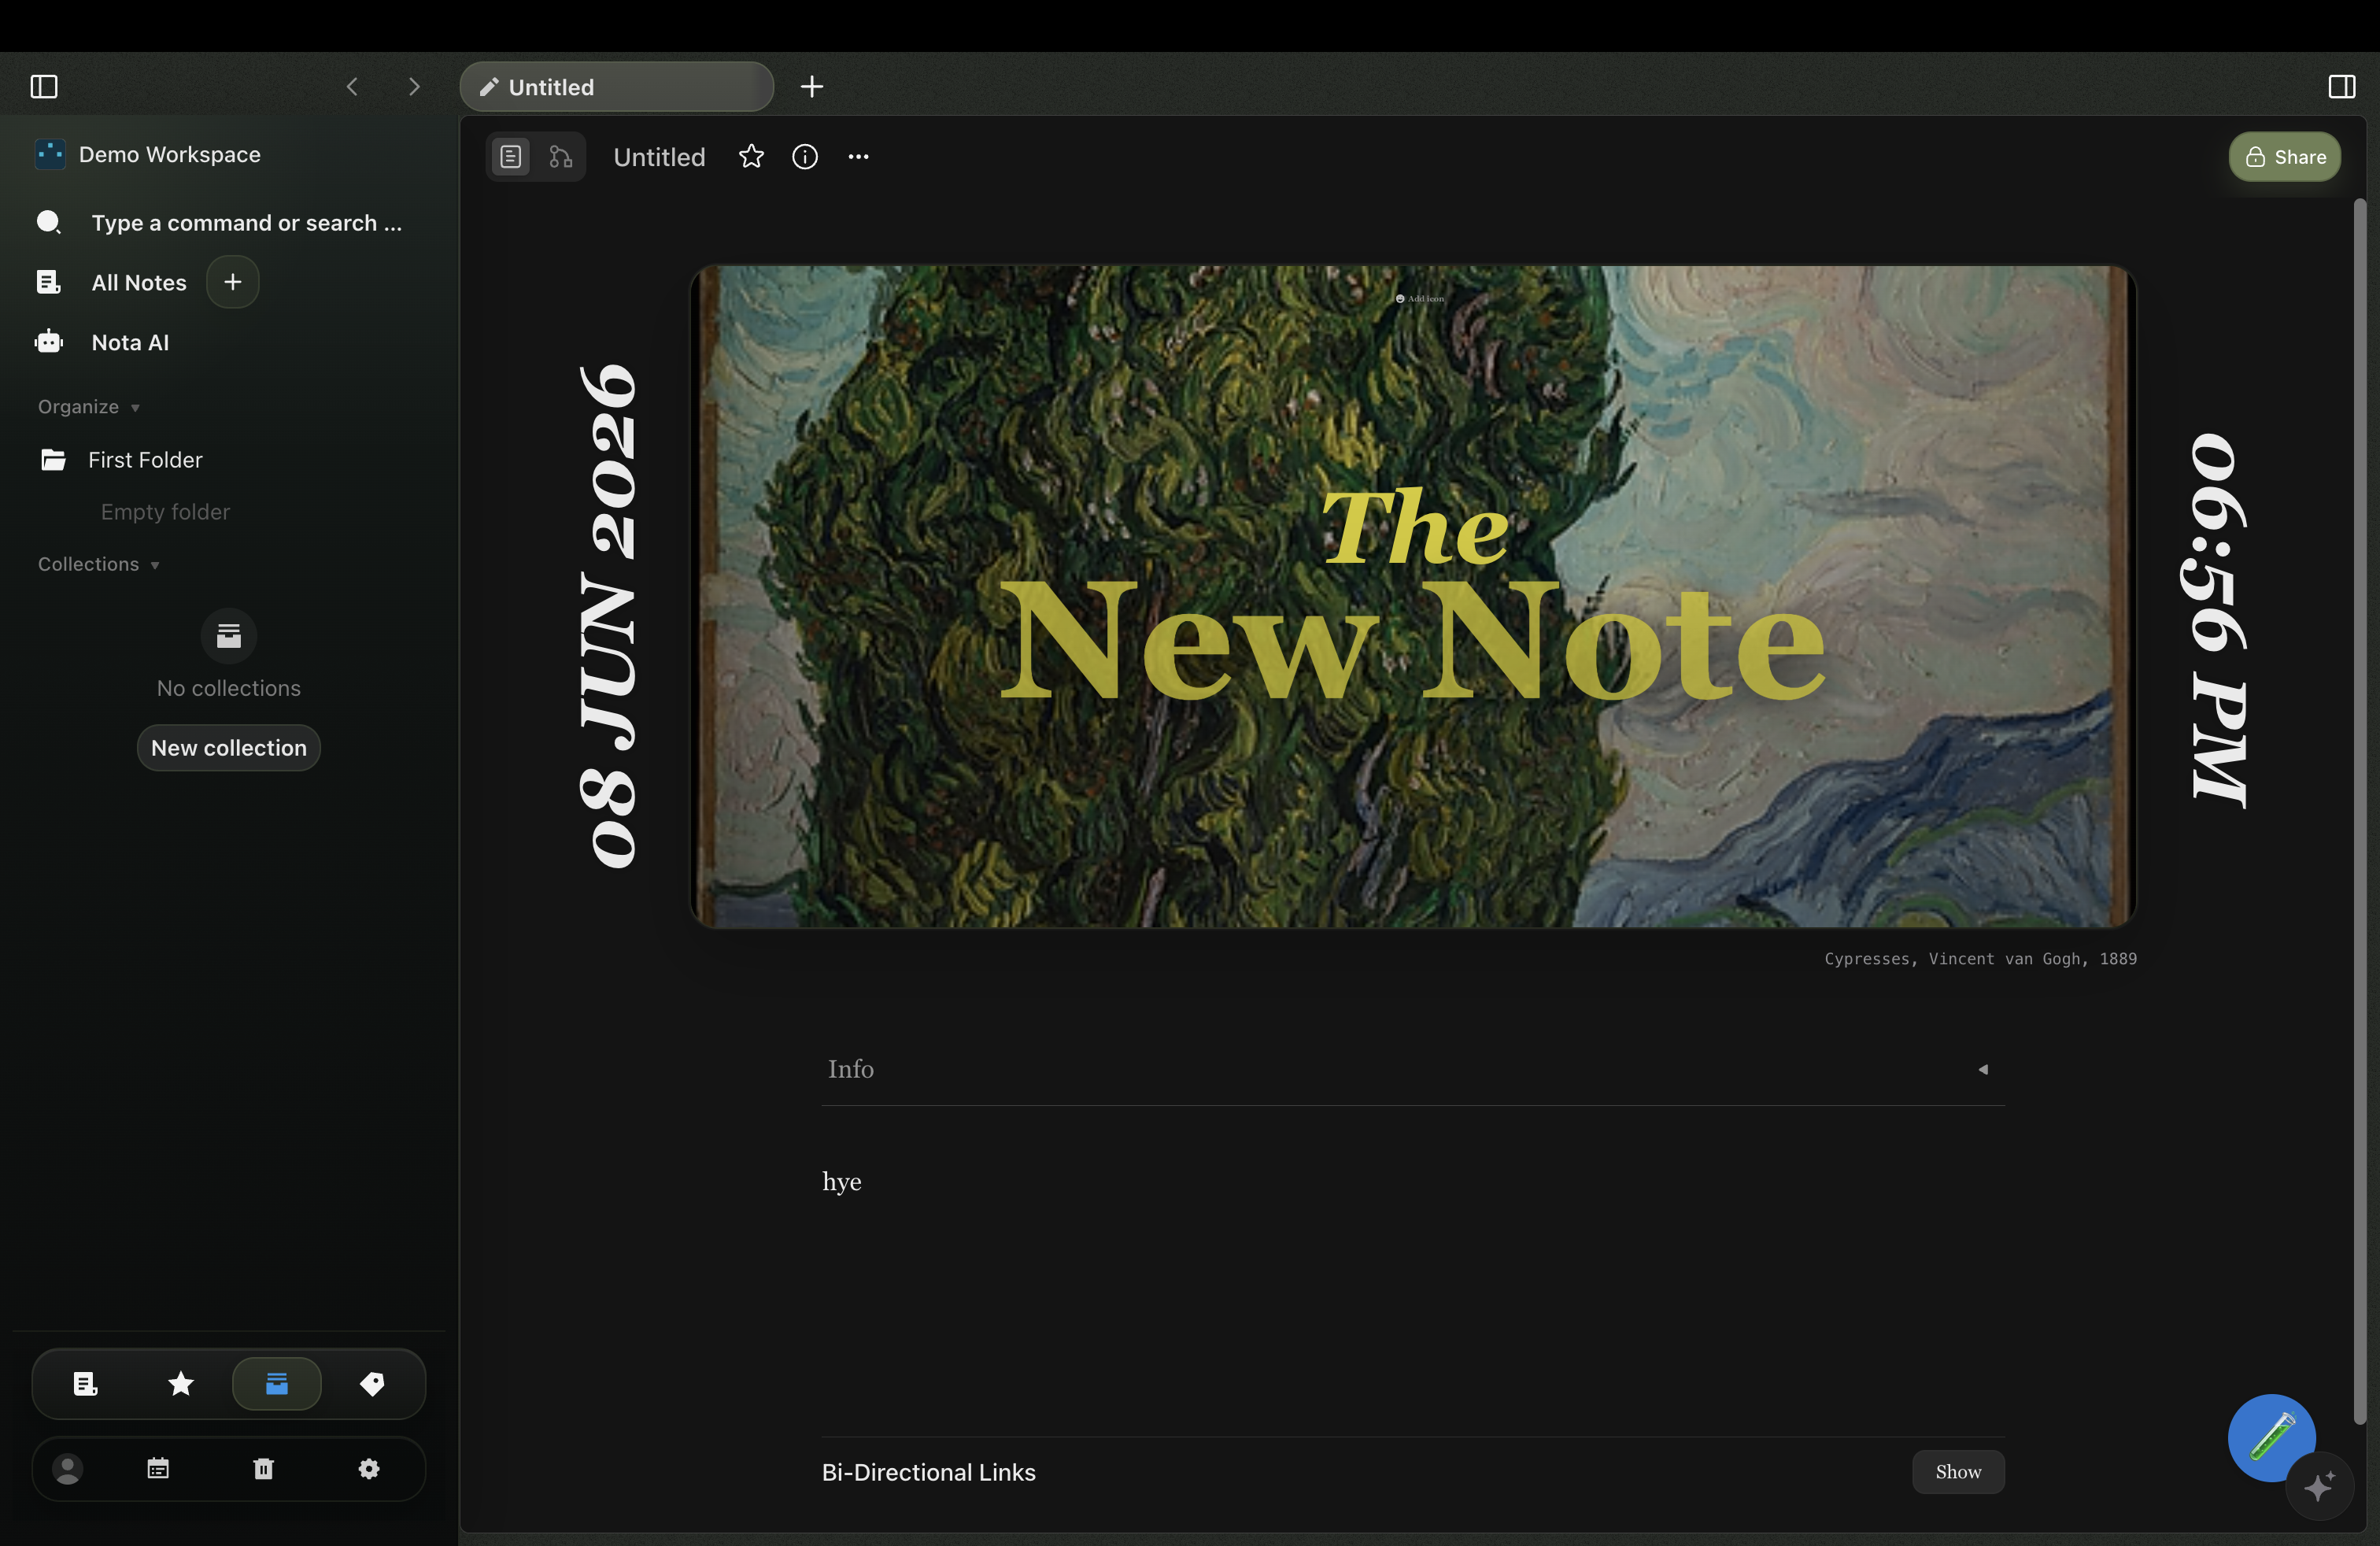The width and height of the screenshot is (2380, 1546).
Task: Open note info icon in header
Action: click(x=805, y=157)
